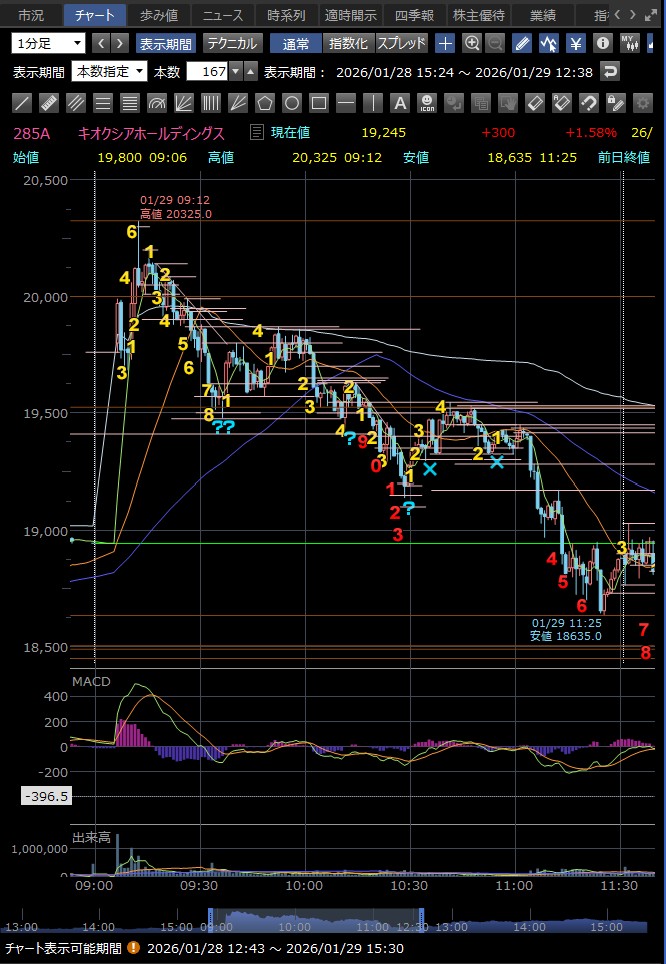Open the 1分足 timeframe dropdown
This screenshot has width=666, height=964.
pyautogui.click(x=49, y=43)
